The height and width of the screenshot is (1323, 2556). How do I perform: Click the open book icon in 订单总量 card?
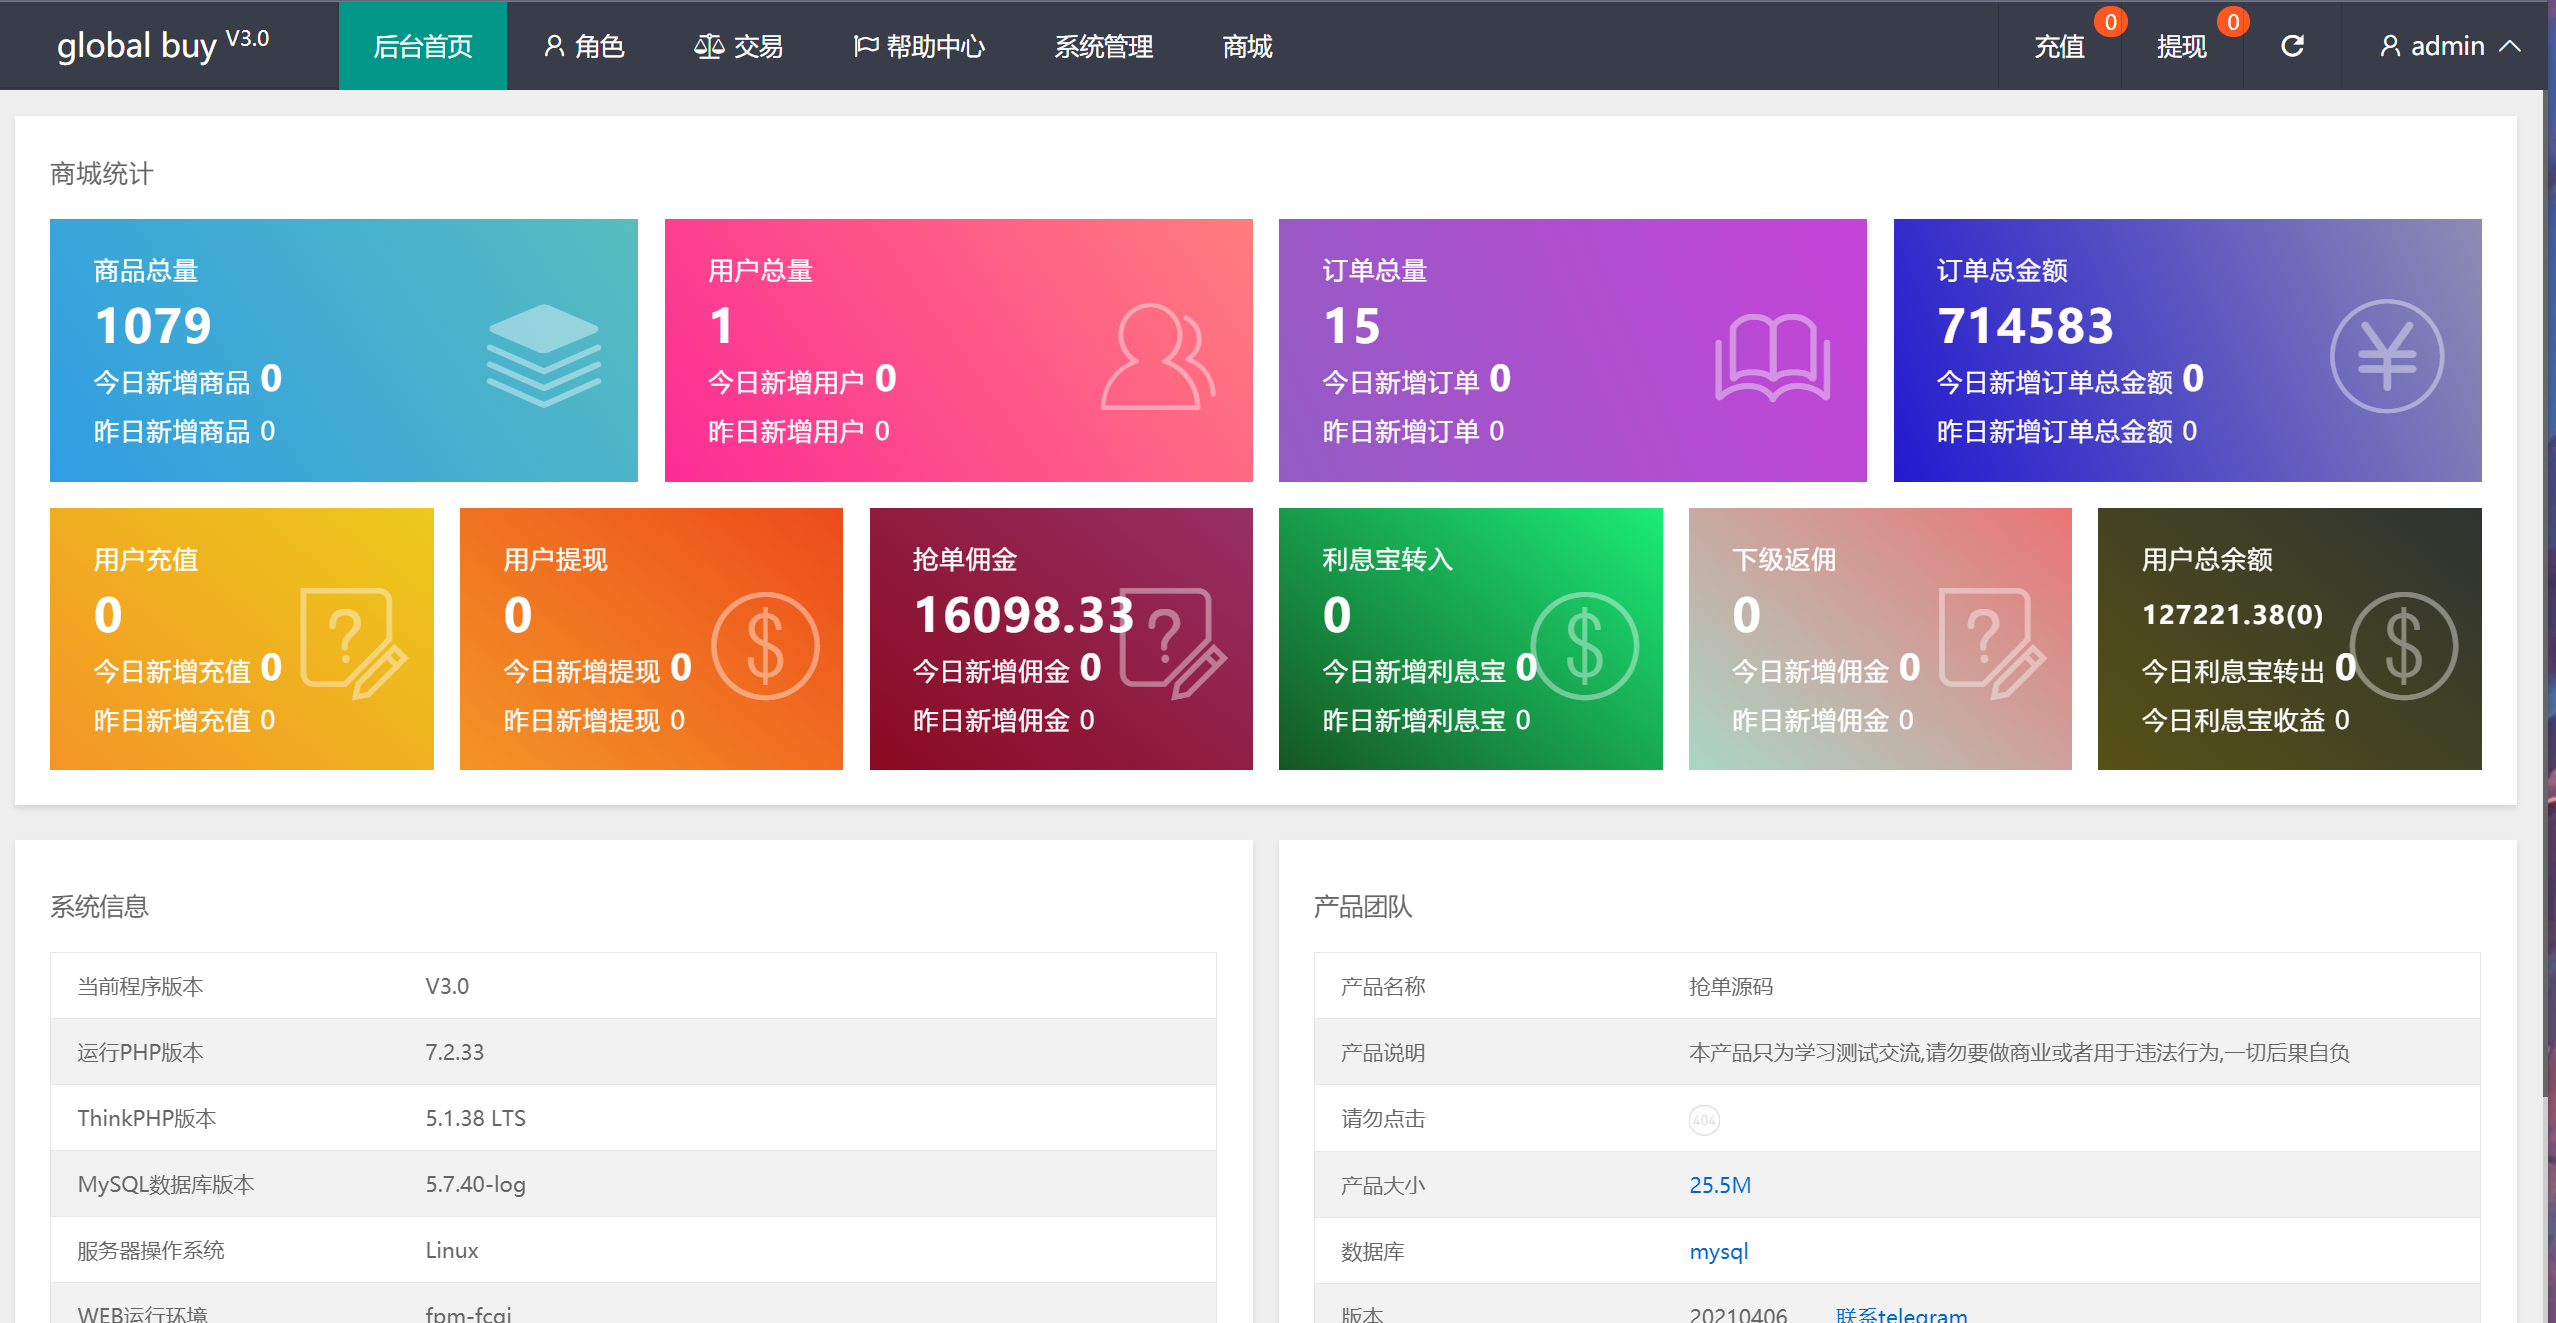click(x=1772, y=357)
